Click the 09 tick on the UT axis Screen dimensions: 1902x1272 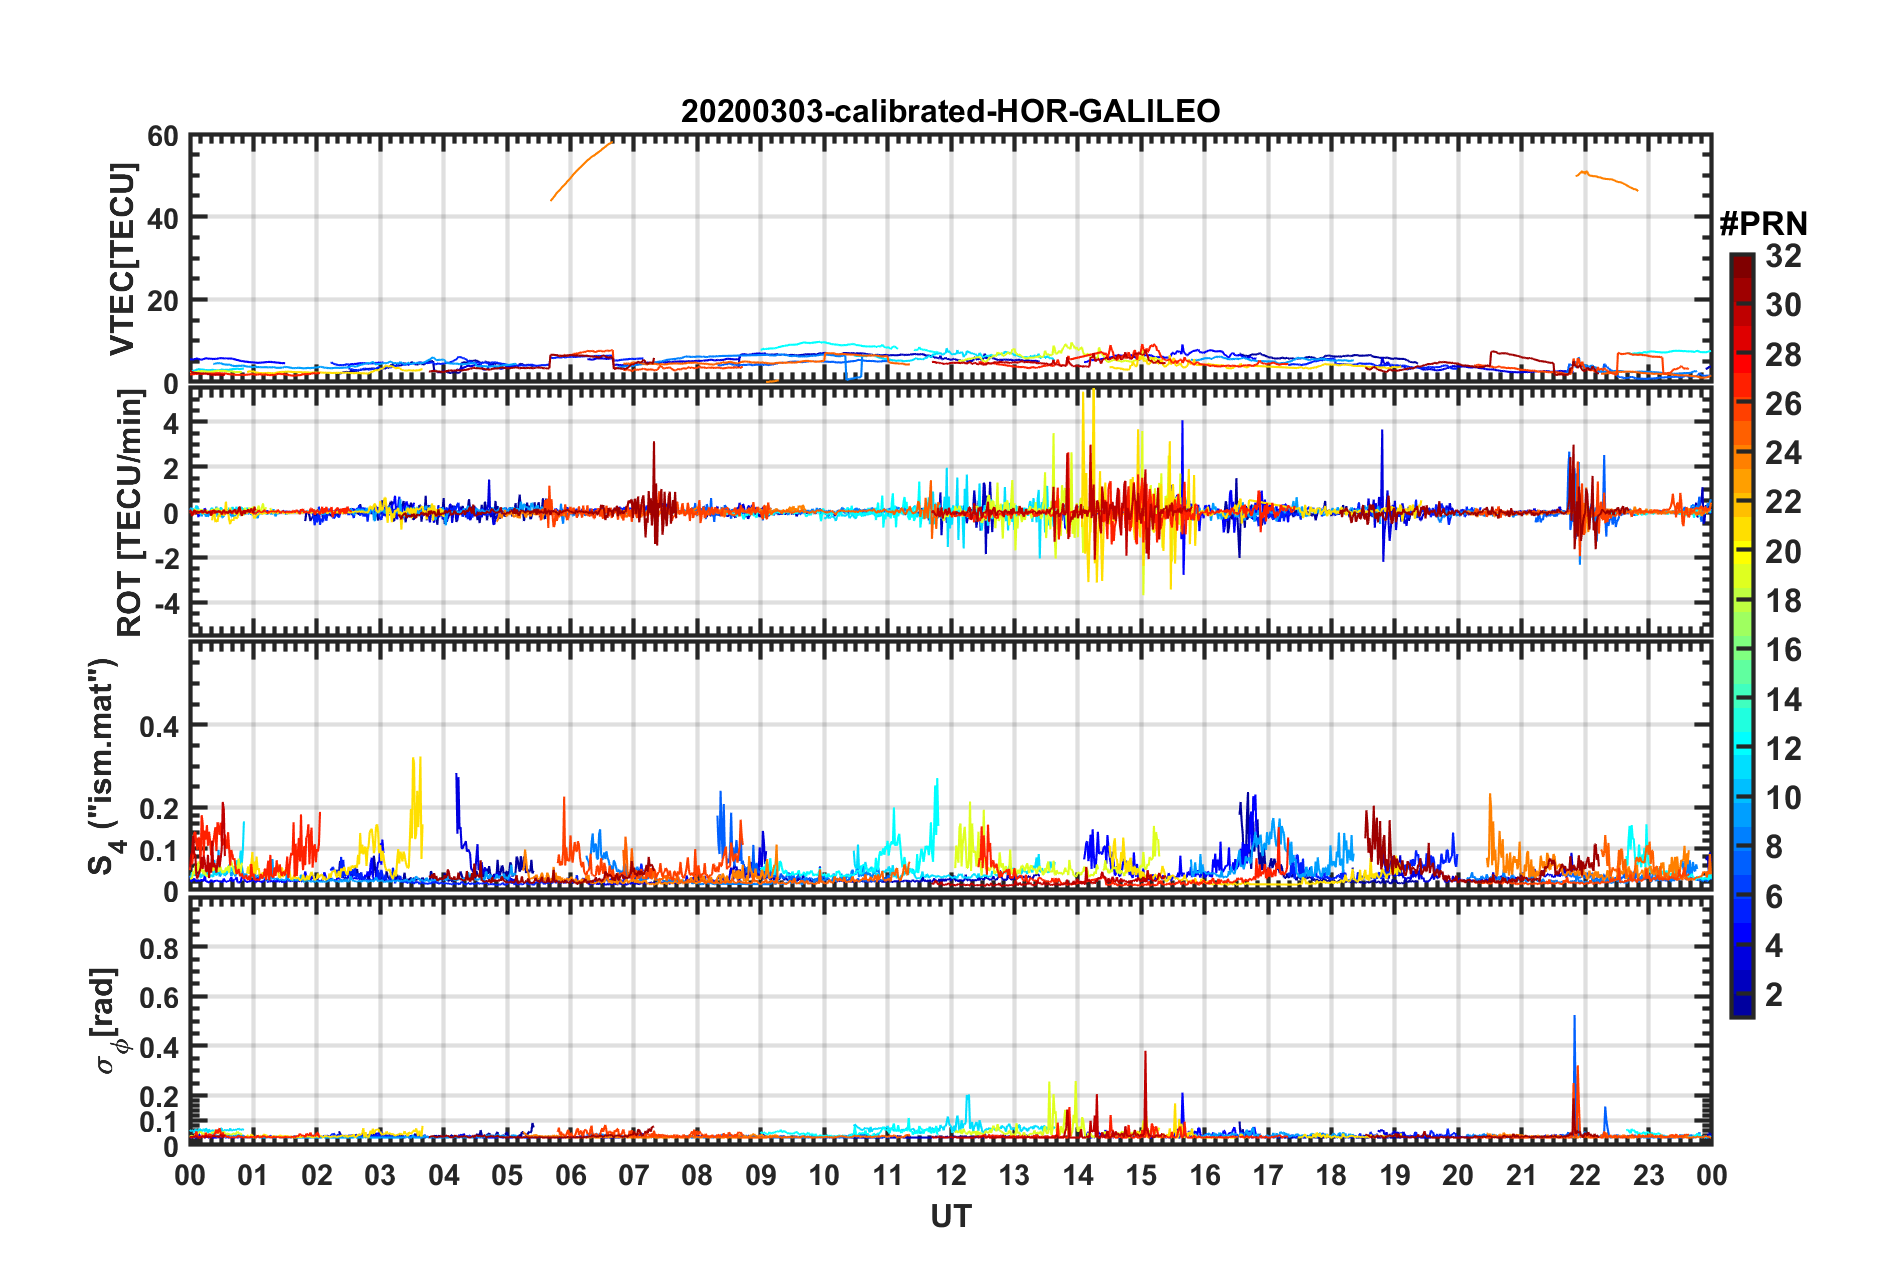[x=761, y=1175]
